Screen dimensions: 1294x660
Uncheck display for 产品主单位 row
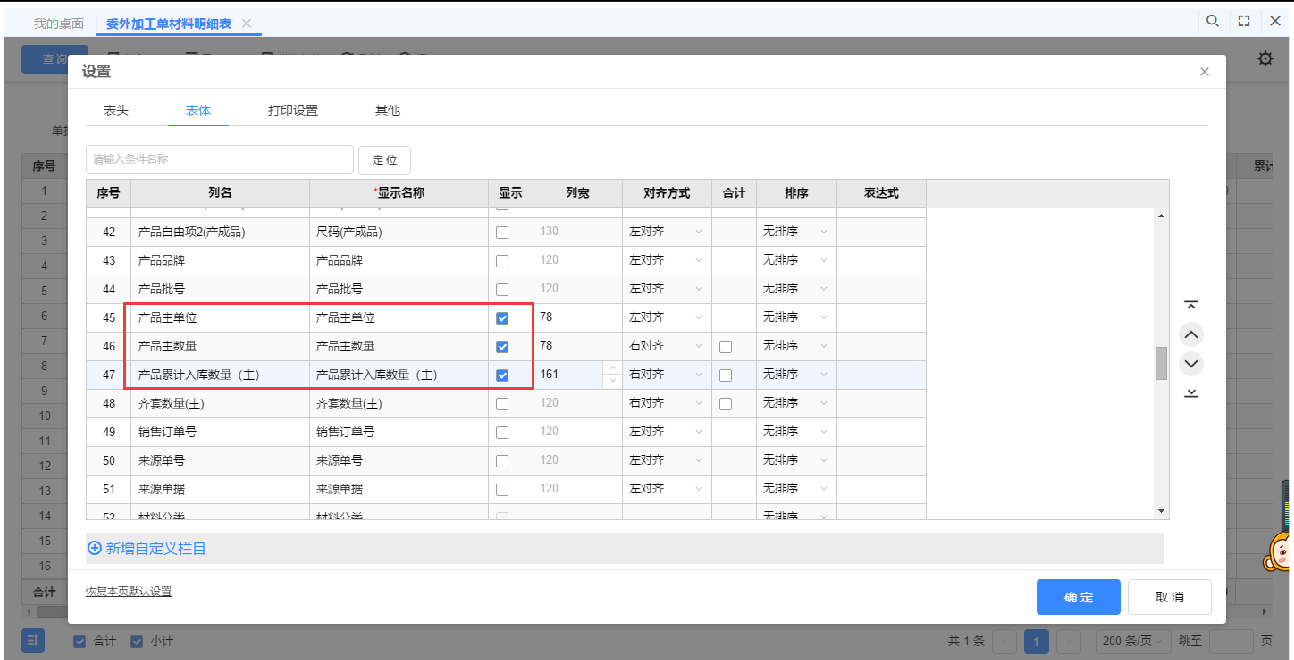pyautogui.click(x=502, y=318)
